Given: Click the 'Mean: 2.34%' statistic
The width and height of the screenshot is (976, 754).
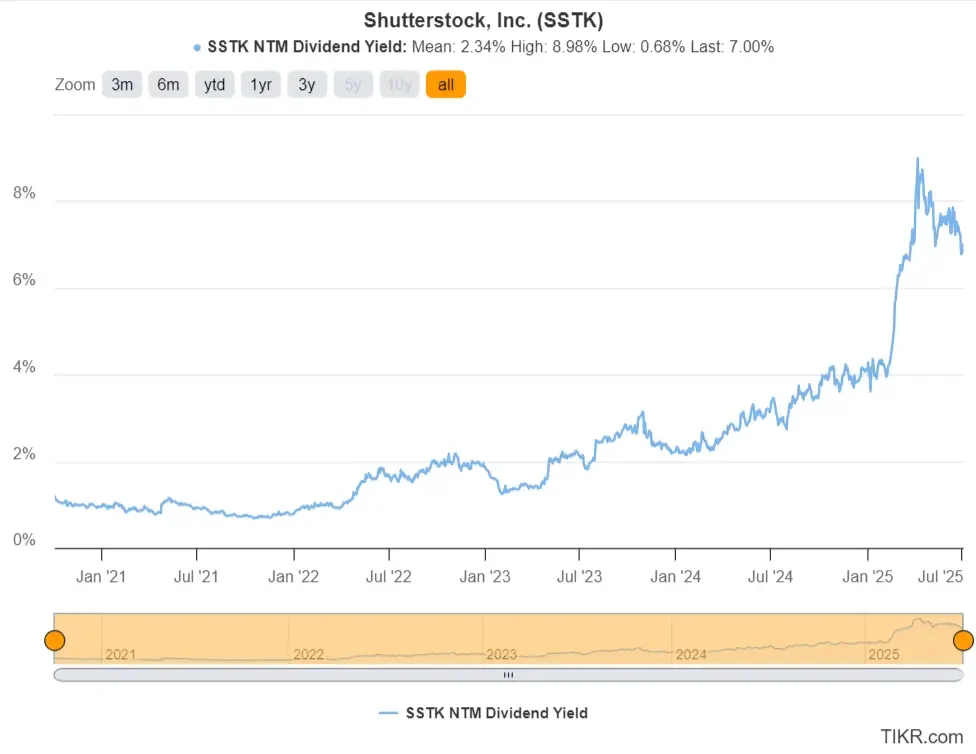Looking at the screenshot, I should [459, 47].
